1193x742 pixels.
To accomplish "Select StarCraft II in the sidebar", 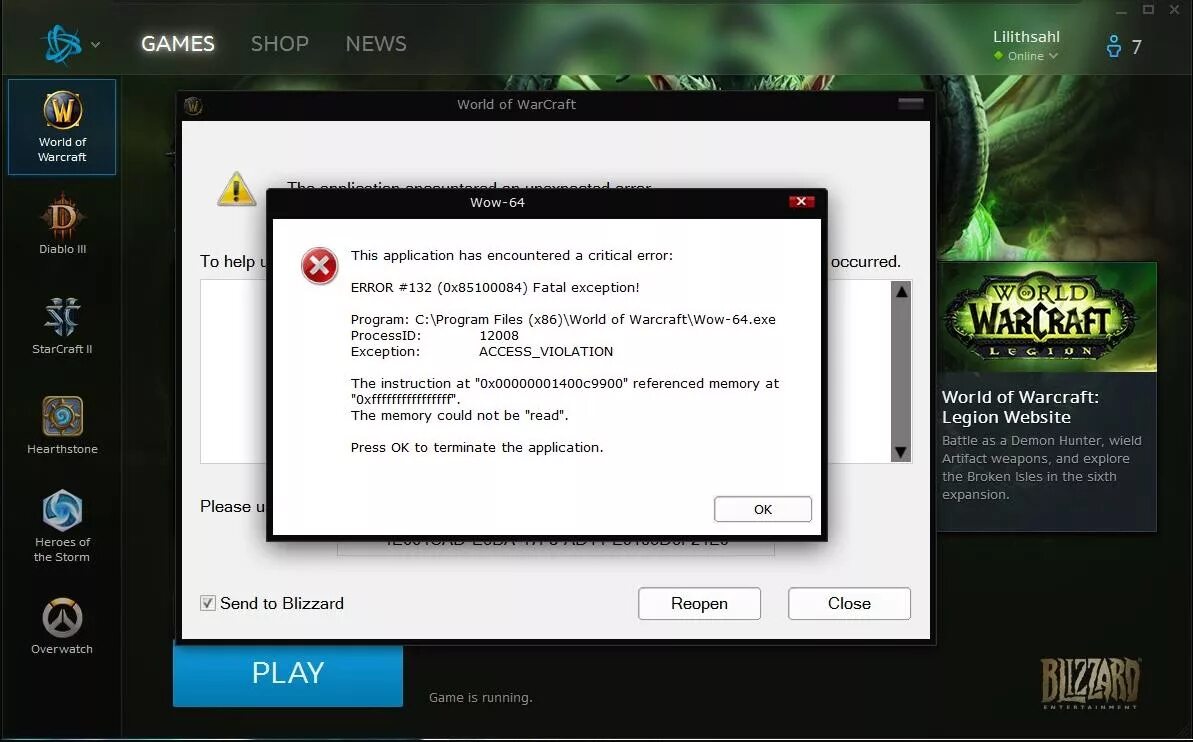I will pos(62,326).
